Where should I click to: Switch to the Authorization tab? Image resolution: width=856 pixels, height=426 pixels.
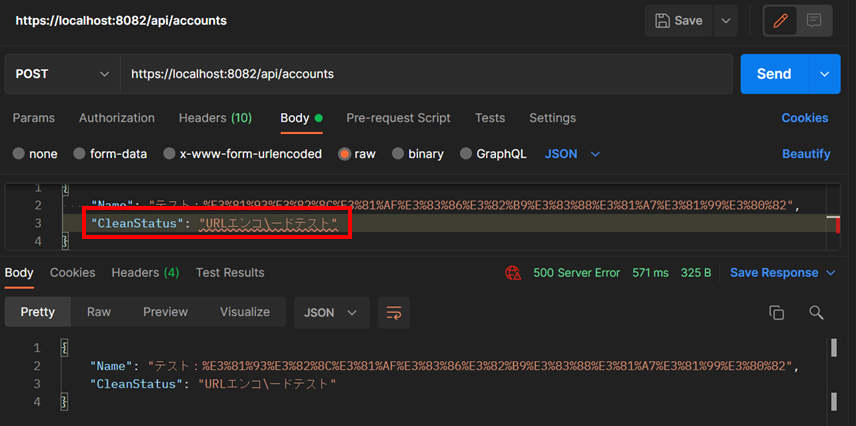117,118
